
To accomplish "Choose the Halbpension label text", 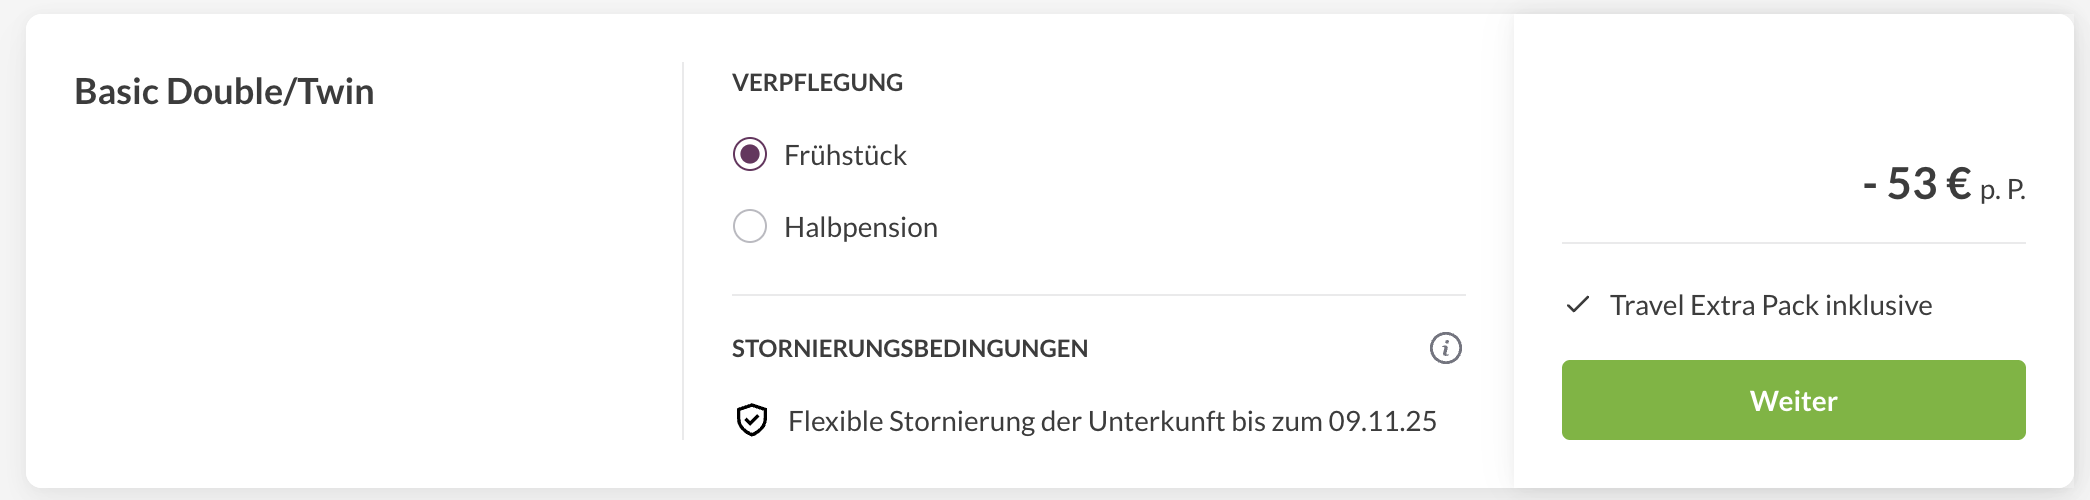I will click(860, 227).
